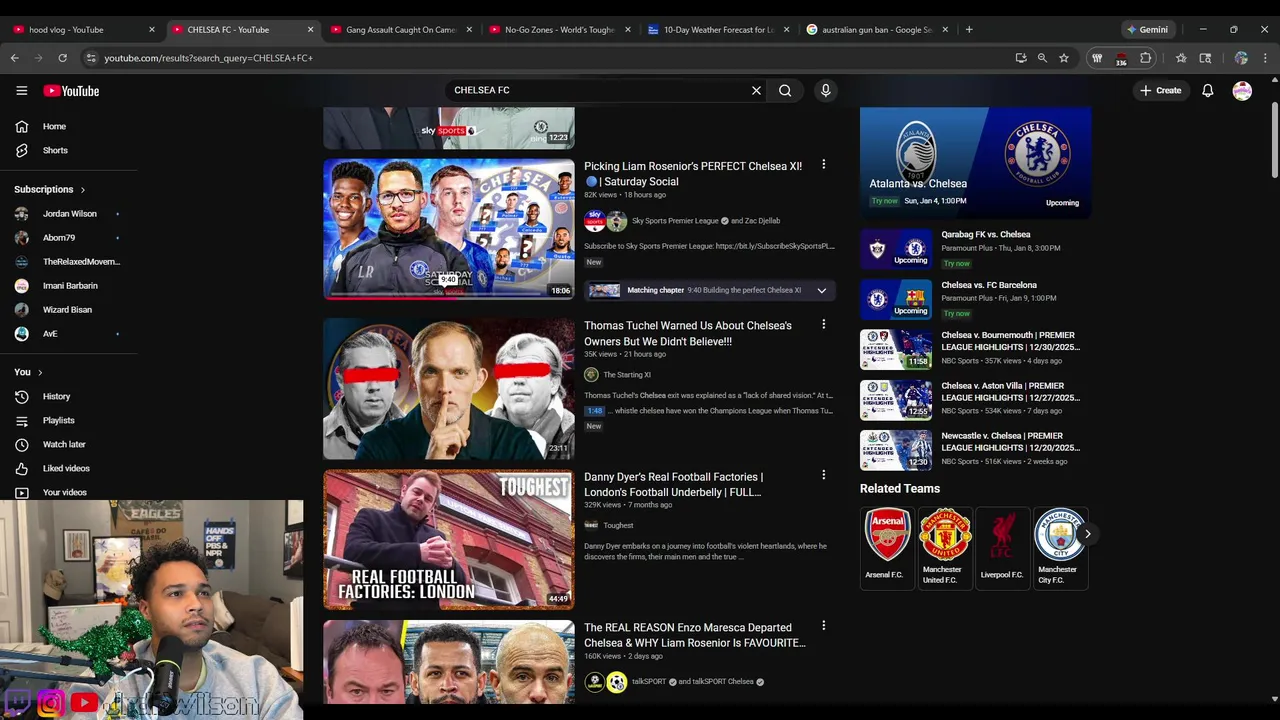Click Try now under Chelsea vs. FC Barcelona
The height and width of the screenshot is (720, 1280).
click(x=957, y=314)
